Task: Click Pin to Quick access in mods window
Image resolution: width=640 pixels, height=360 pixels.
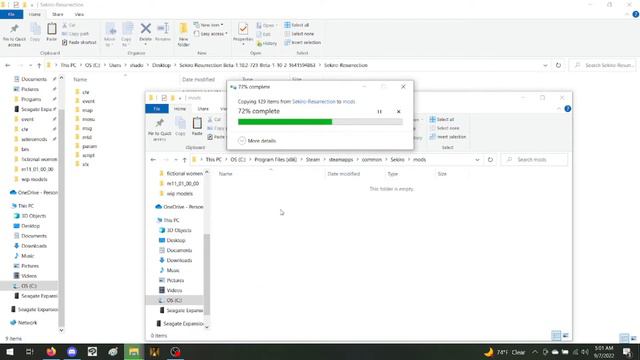Action: (x=160, y=129)
